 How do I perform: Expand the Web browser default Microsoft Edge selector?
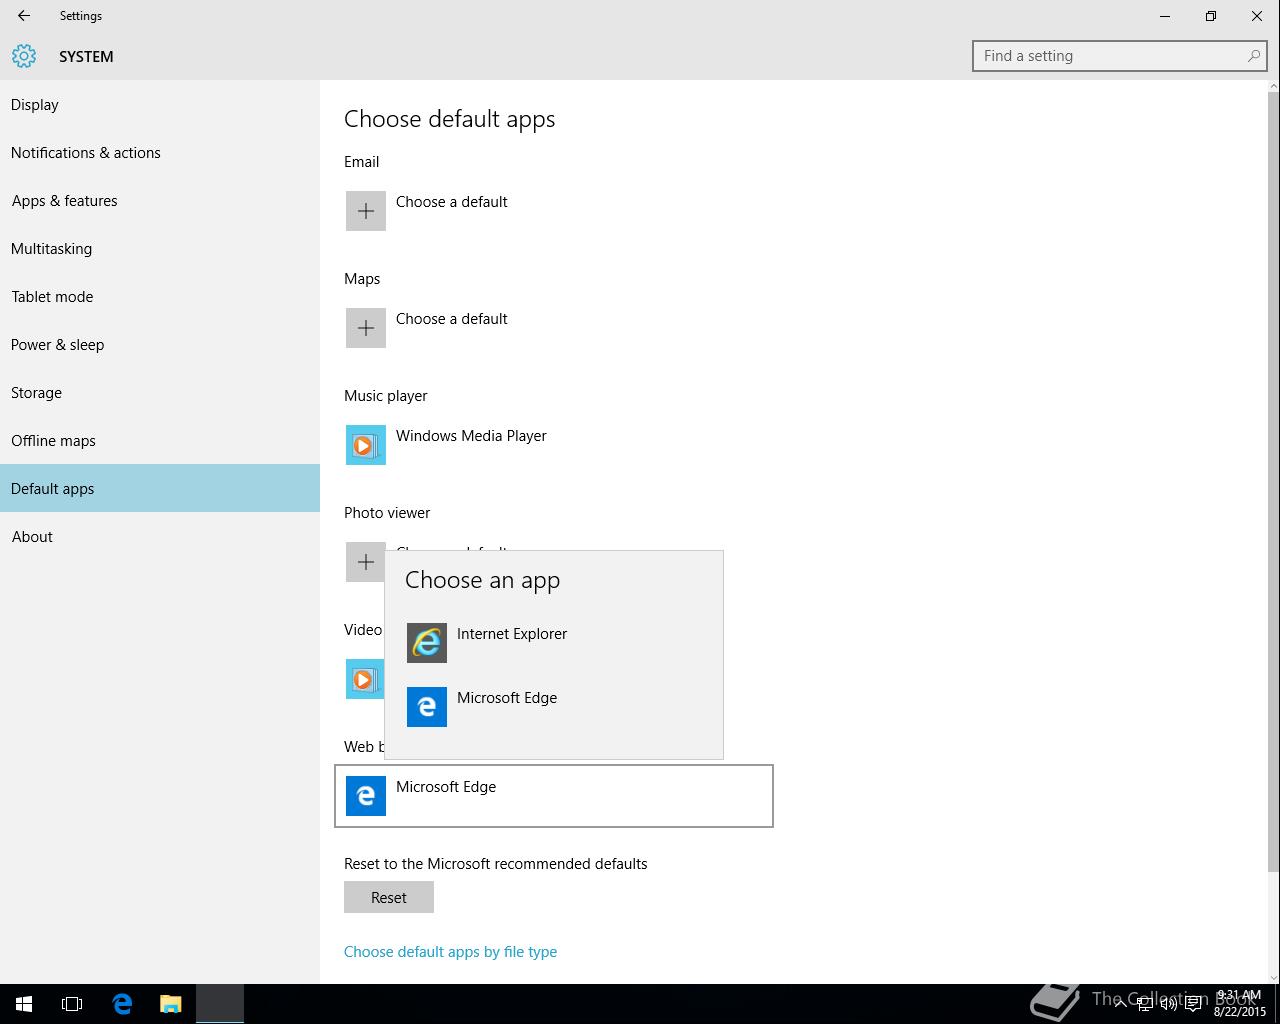click(x=553, y=796)
